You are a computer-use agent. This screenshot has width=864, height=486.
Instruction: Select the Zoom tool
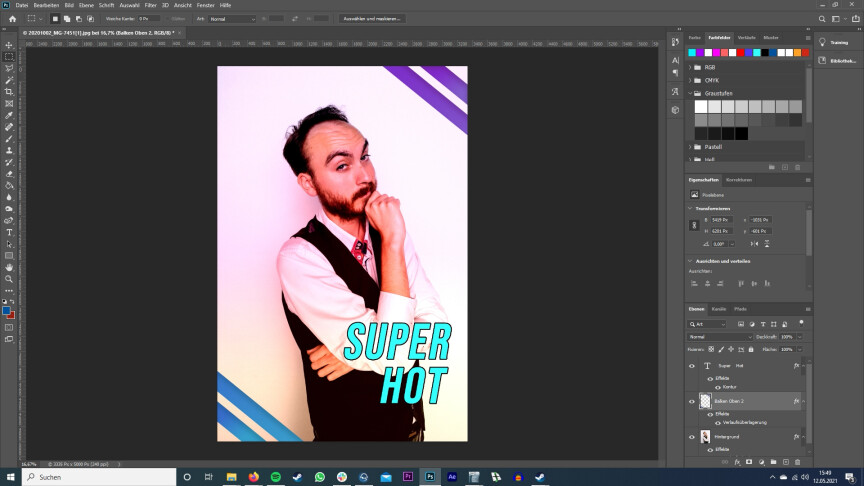tap(9, 279)
